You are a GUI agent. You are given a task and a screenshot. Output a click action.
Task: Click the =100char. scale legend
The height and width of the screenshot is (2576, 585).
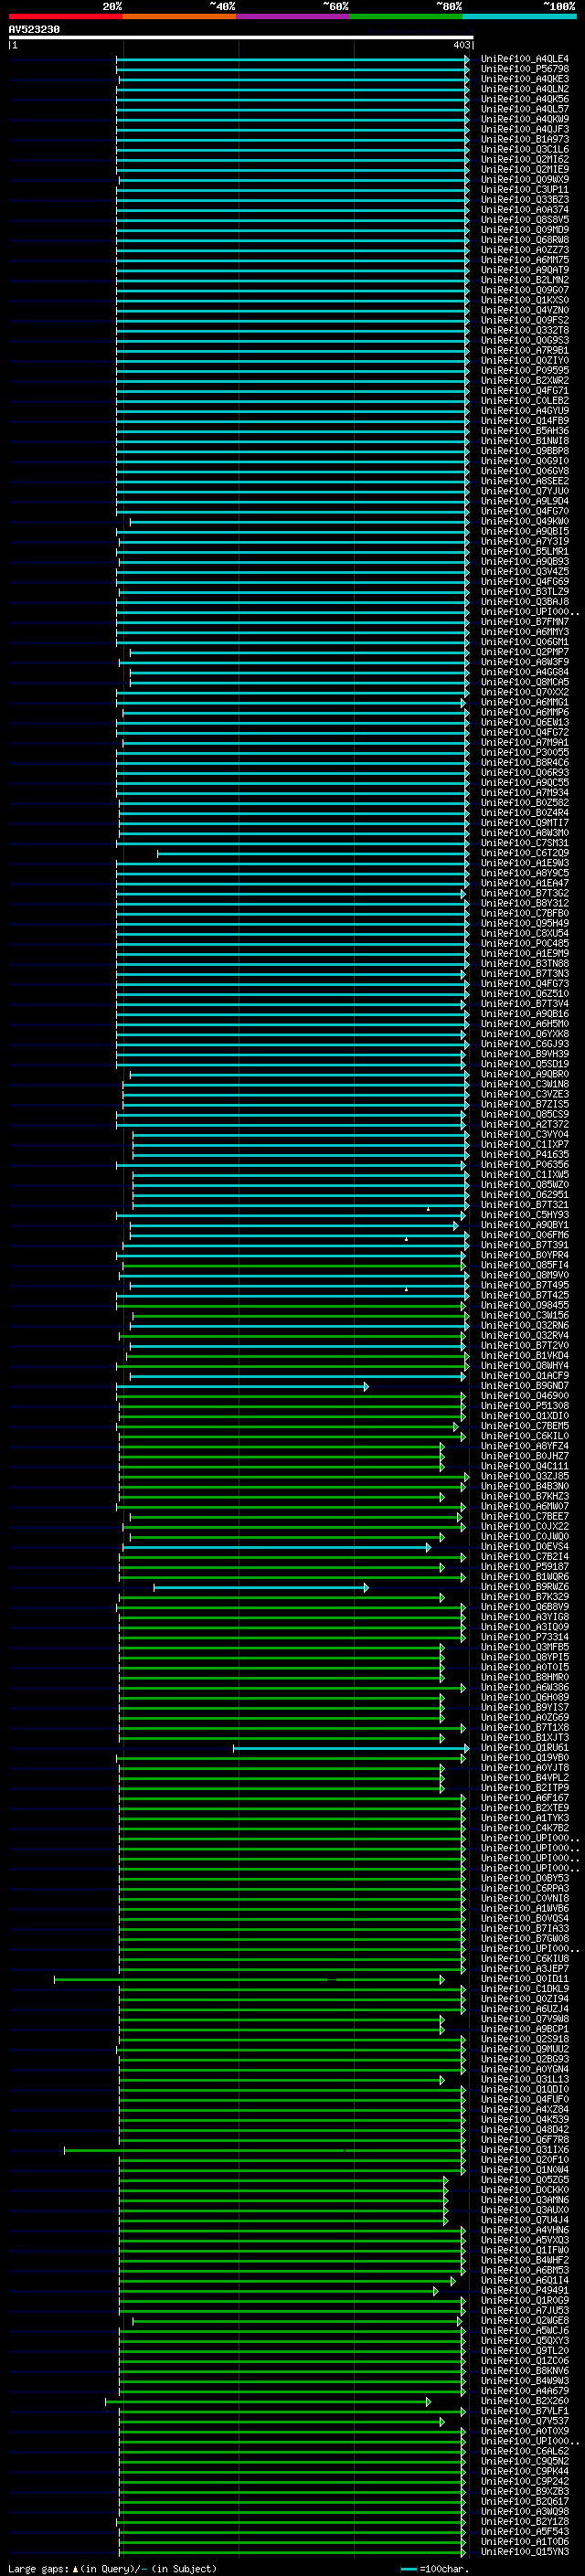435,2569
